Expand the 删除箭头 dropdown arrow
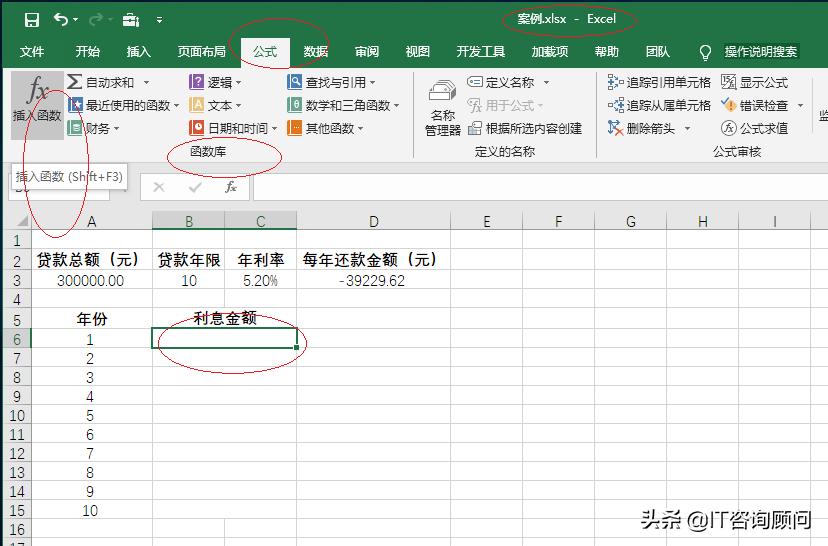Screen dimensions: 828x546 pyautogui.click(x=687, y=128)
